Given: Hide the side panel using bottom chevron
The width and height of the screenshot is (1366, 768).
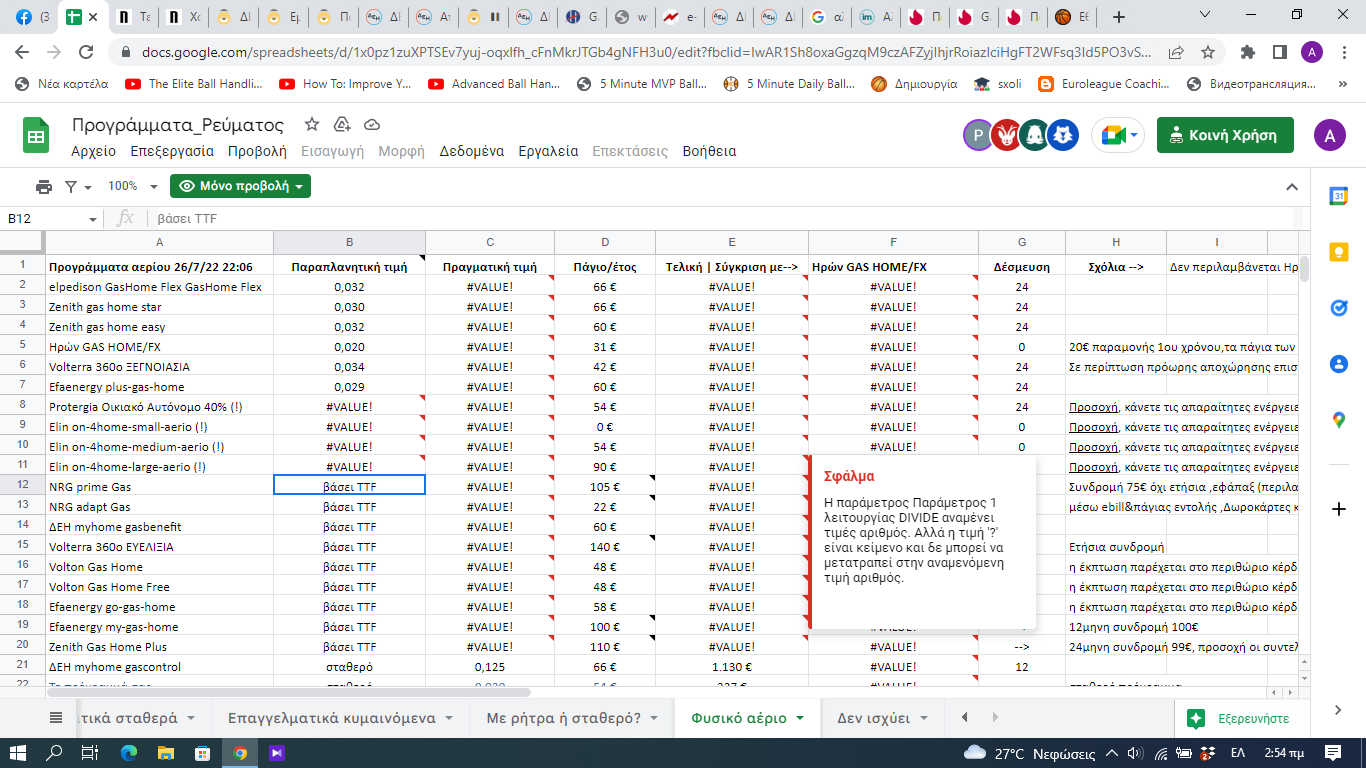Looking at the screenshot, I should (x=1338, y=709).
